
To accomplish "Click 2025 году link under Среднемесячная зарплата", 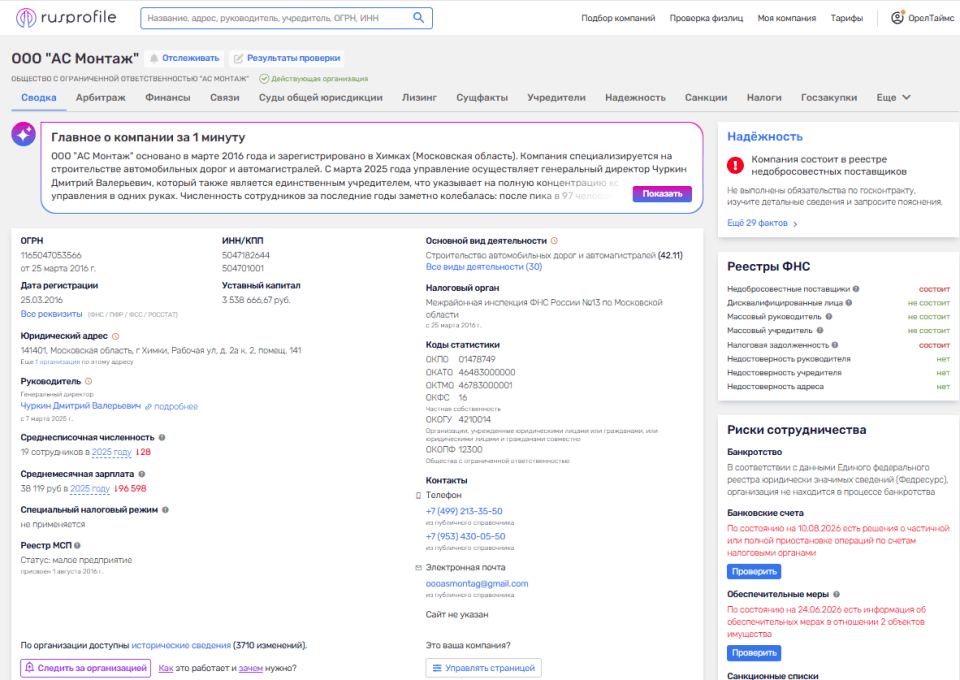I will tap(90, 489).
